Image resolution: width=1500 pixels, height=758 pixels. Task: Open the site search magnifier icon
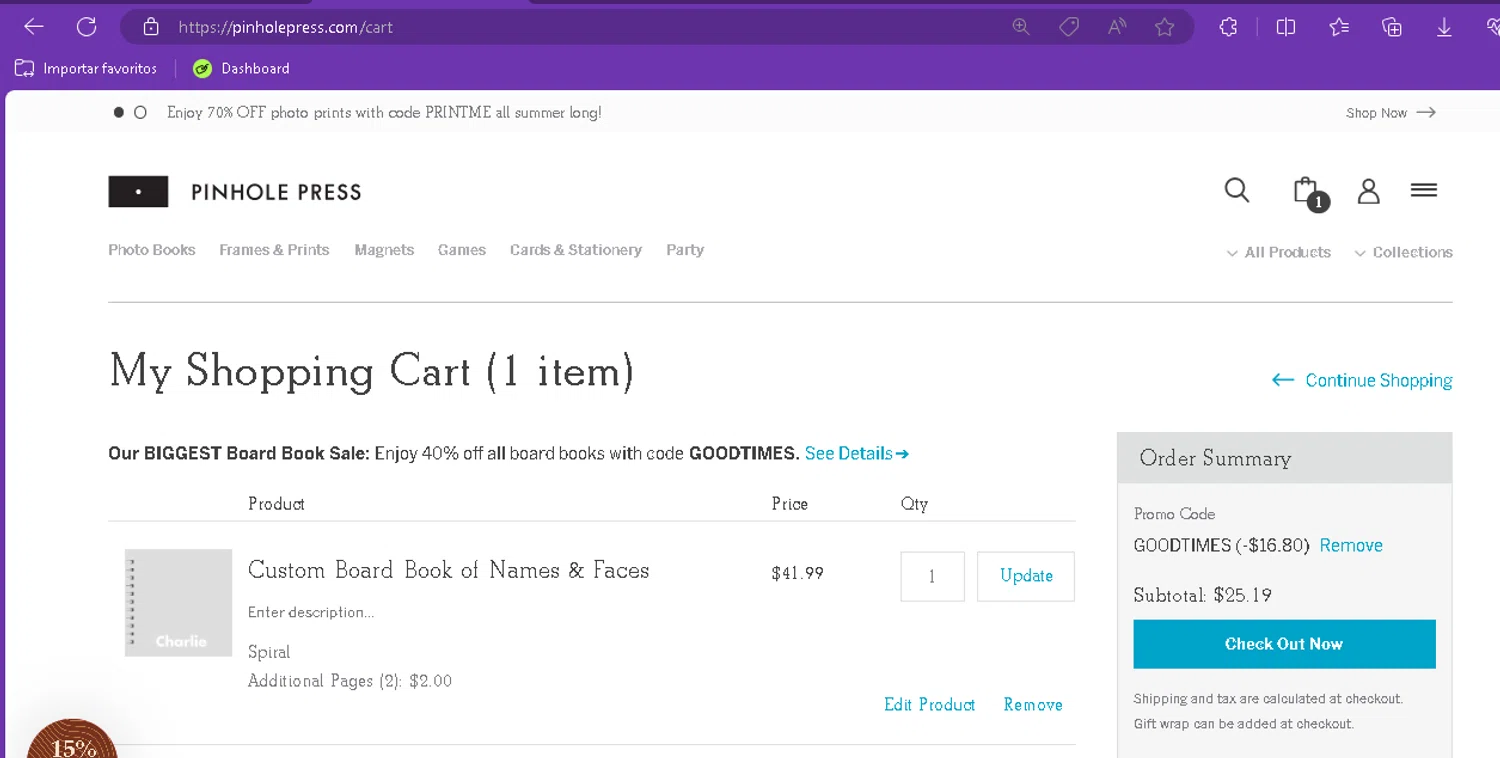[x=1237, y=190]
